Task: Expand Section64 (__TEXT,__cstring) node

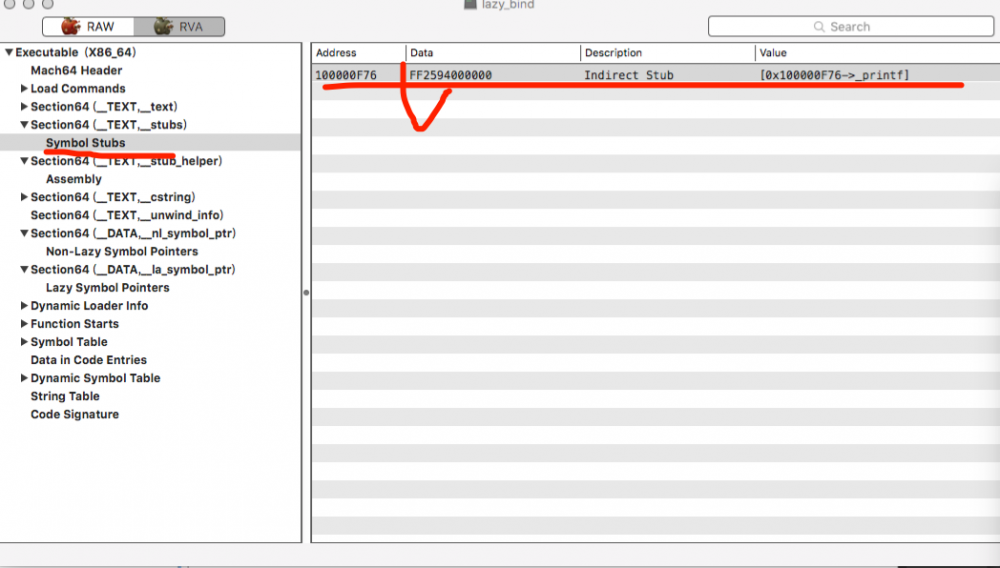Action: (x=24, y=197)
